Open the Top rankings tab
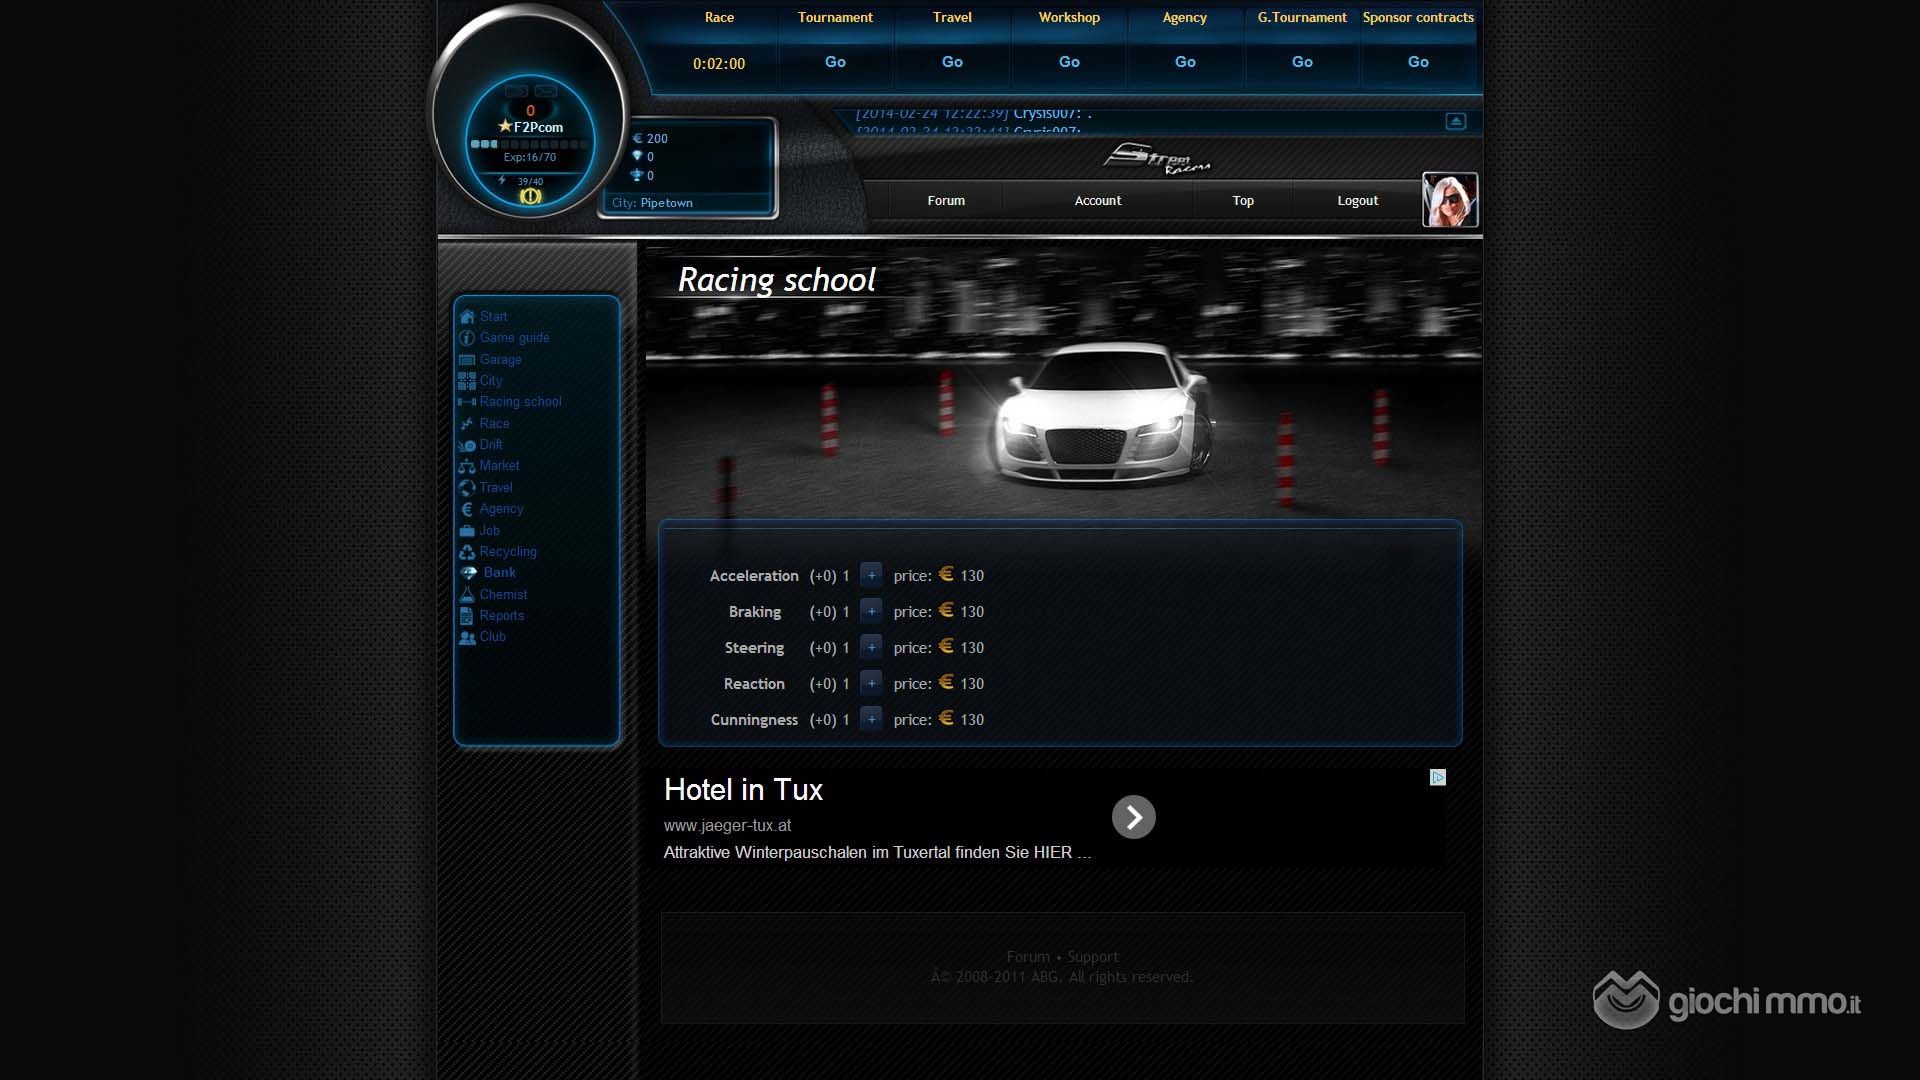The width and height of the screenshot is (1920, 1080). pos(1243,200)
